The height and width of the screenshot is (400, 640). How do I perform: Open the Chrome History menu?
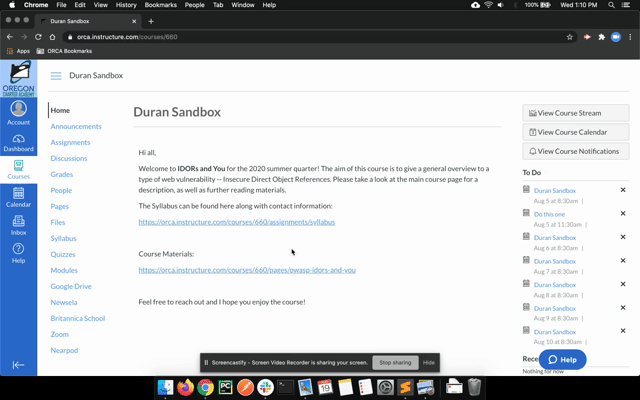tap(126, 5)
